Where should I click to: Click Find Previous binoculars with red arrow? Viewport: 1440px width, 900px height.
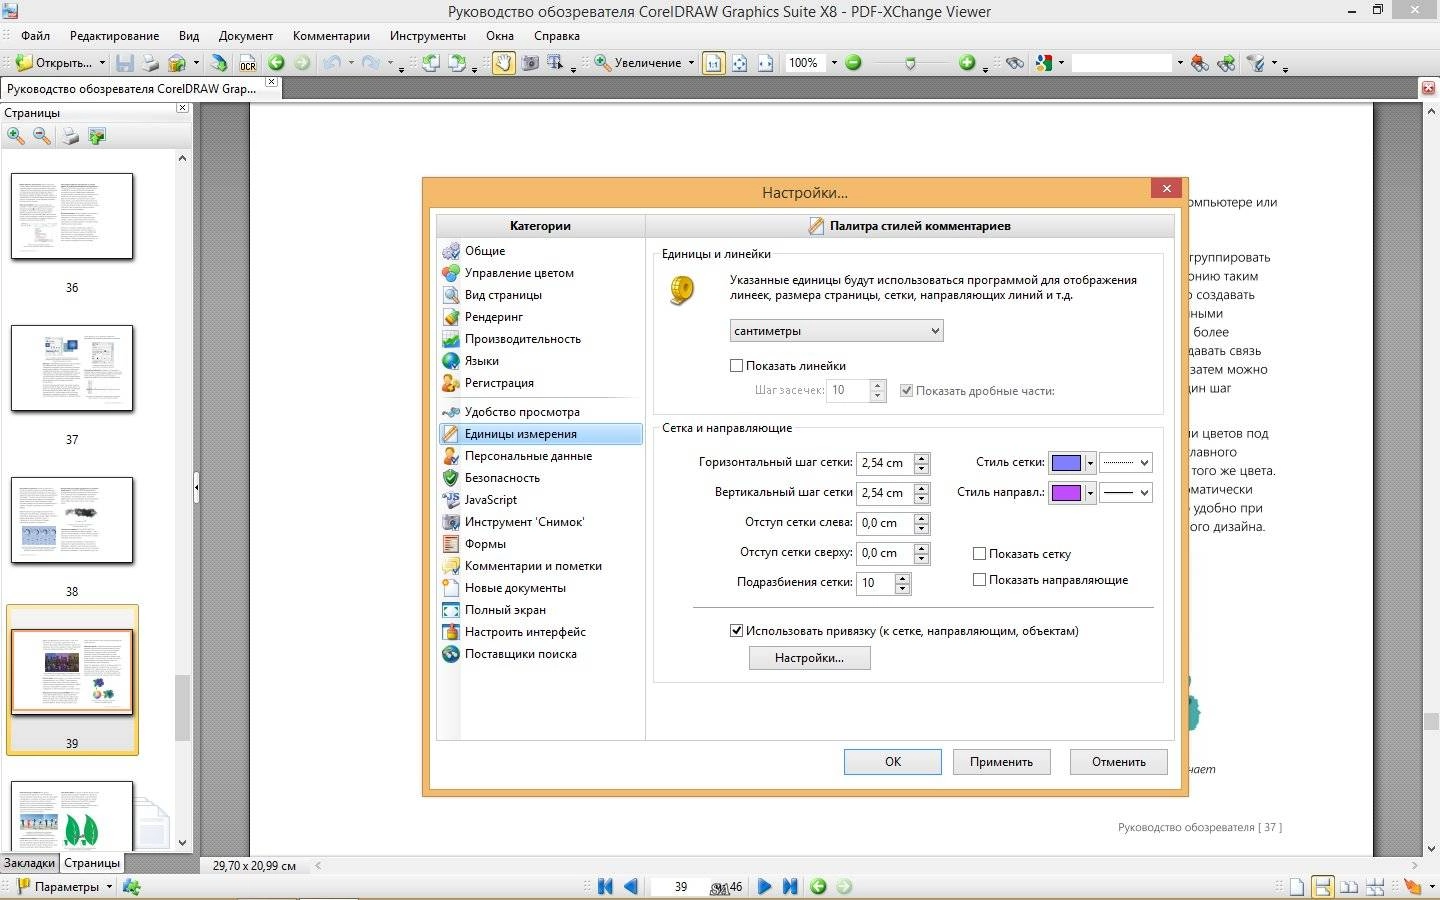(1200, 63)
